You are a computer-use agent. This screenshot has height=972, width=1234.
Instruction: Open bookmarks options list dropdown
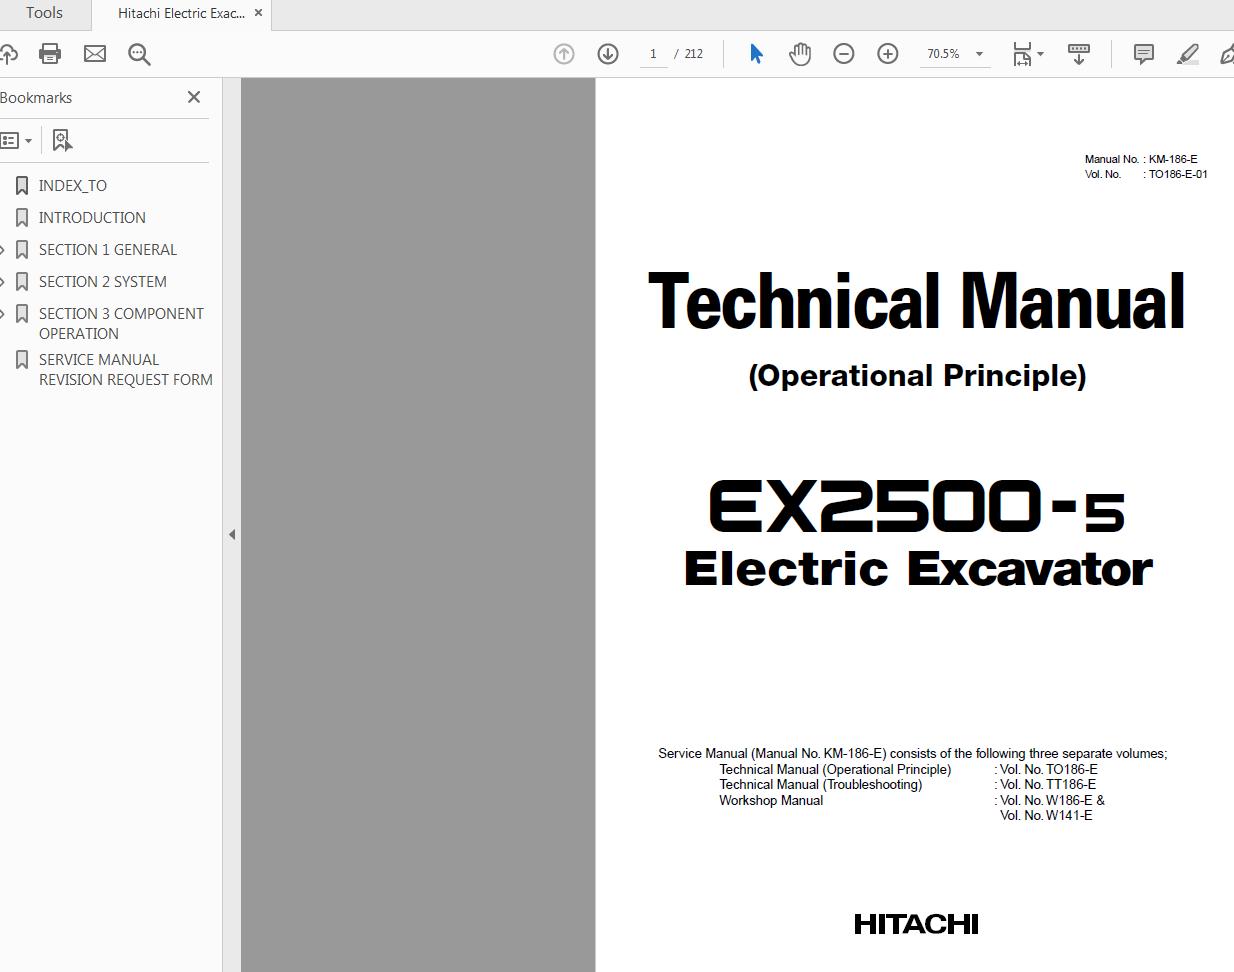point(17,141)
